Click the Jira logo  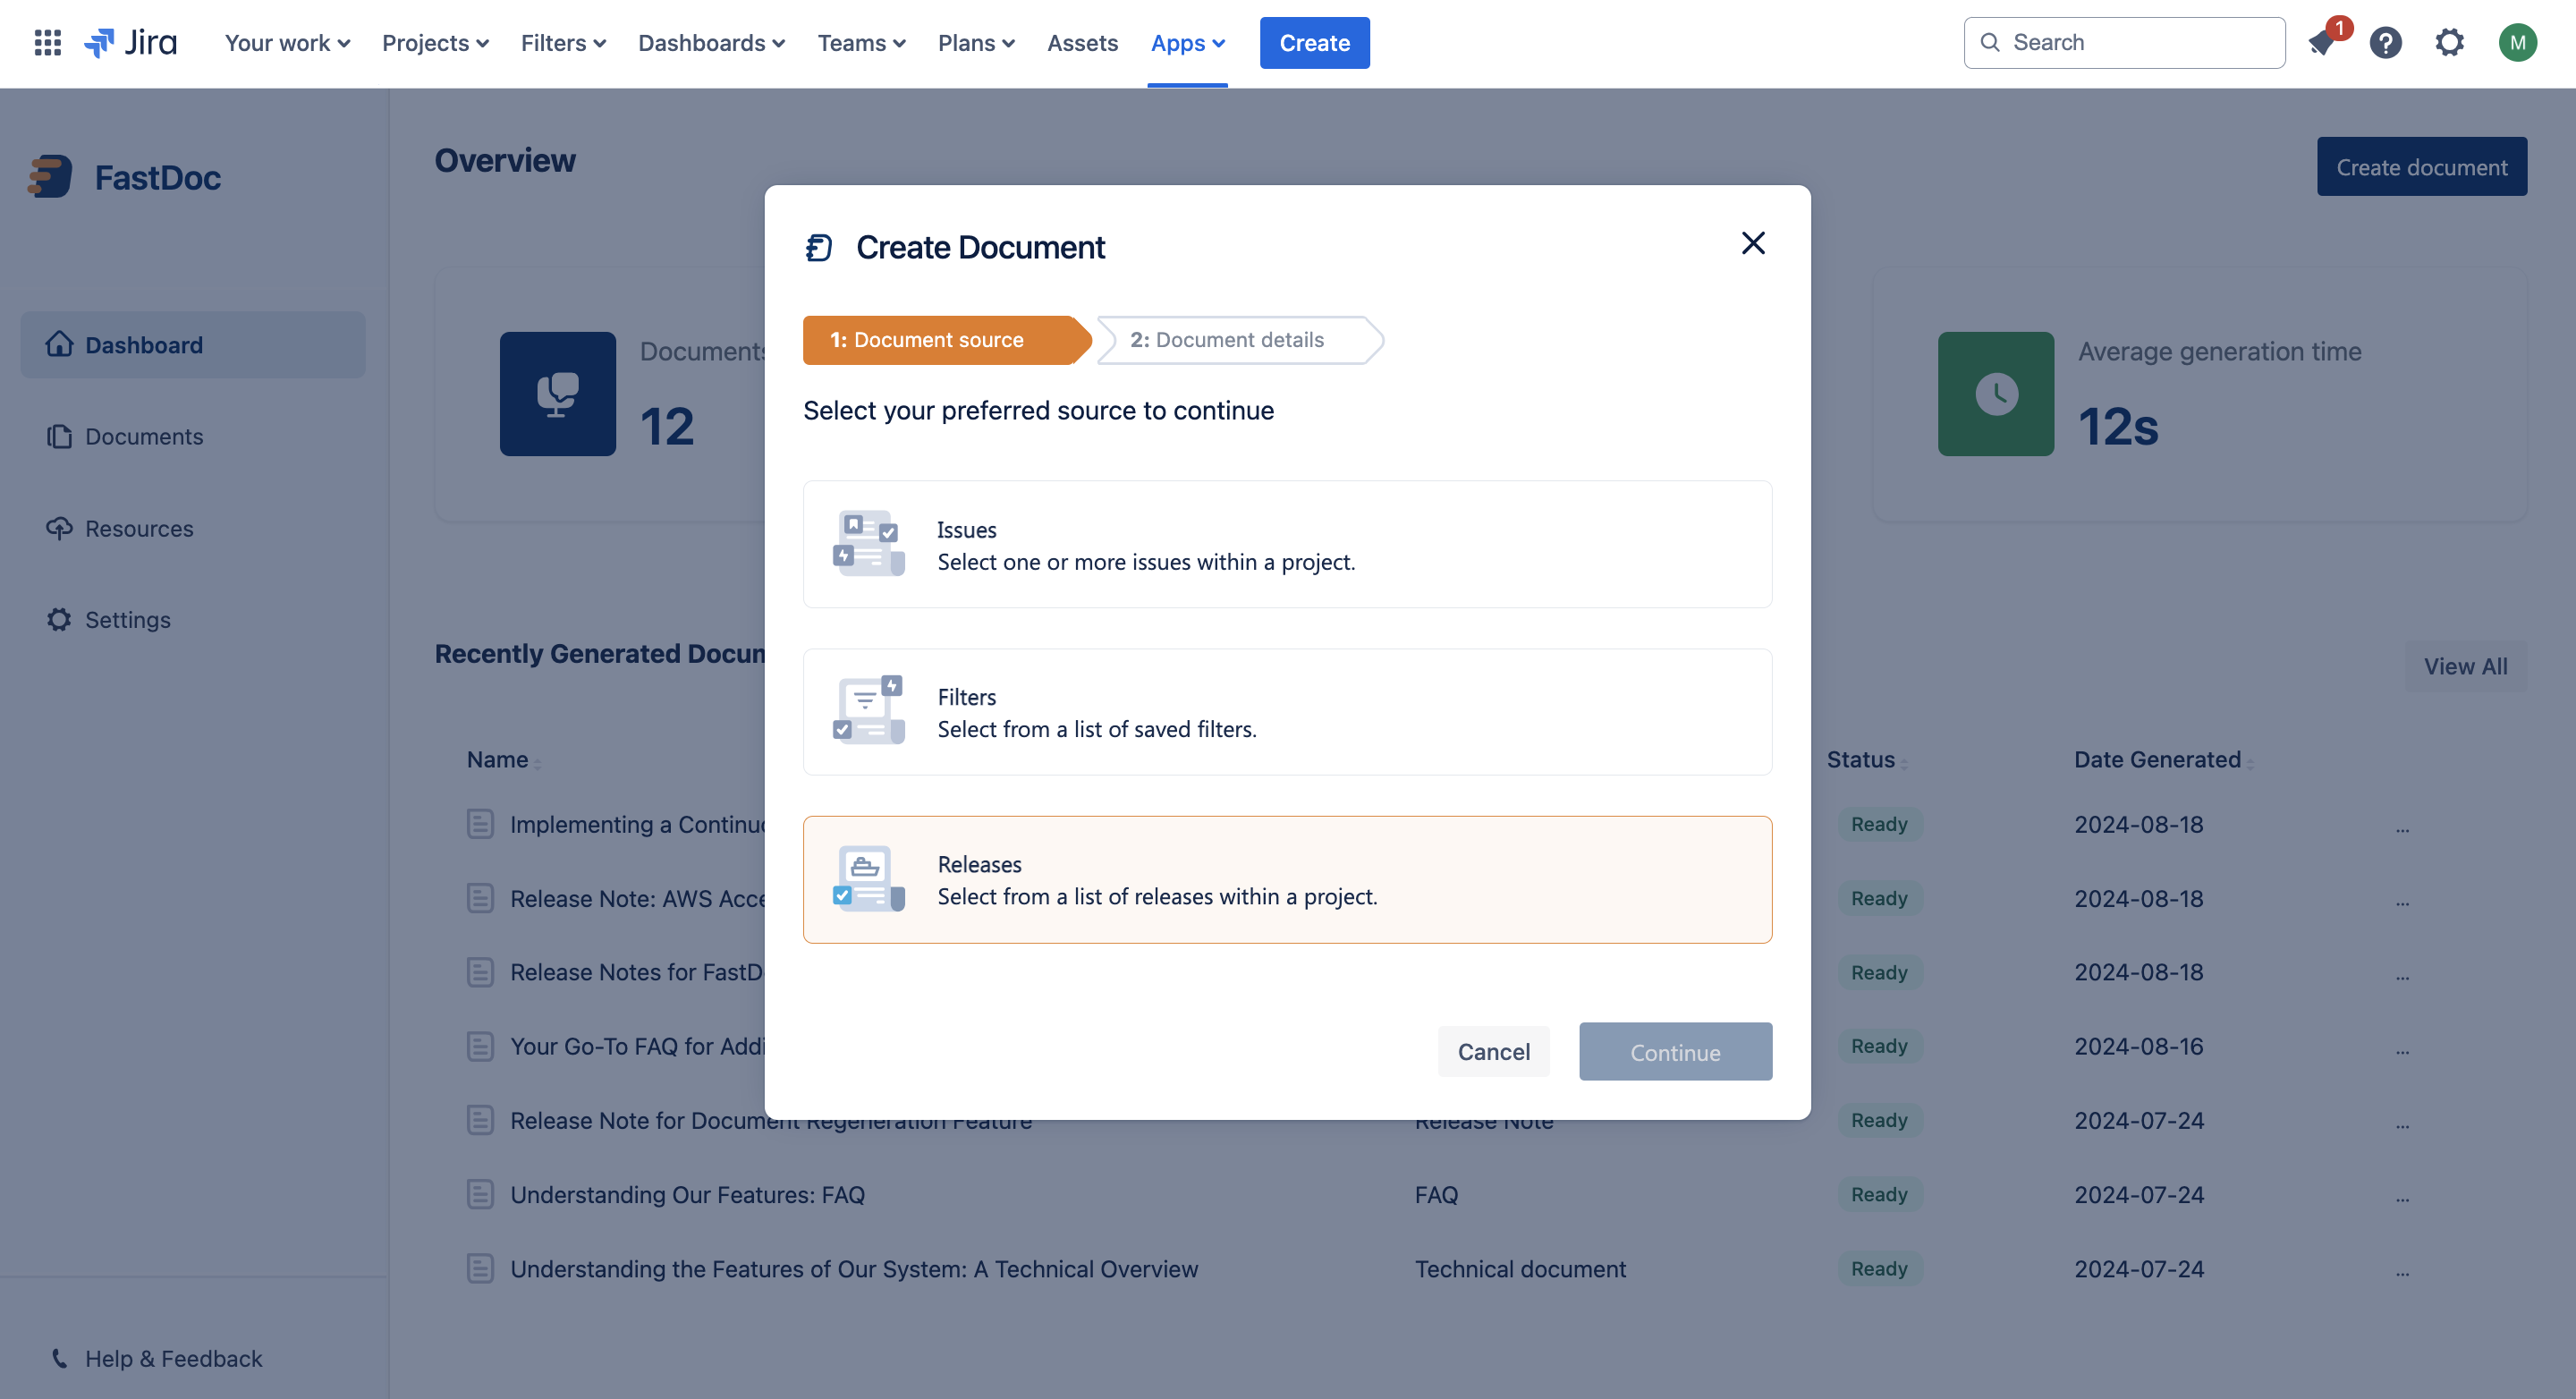tap(131, 43)
